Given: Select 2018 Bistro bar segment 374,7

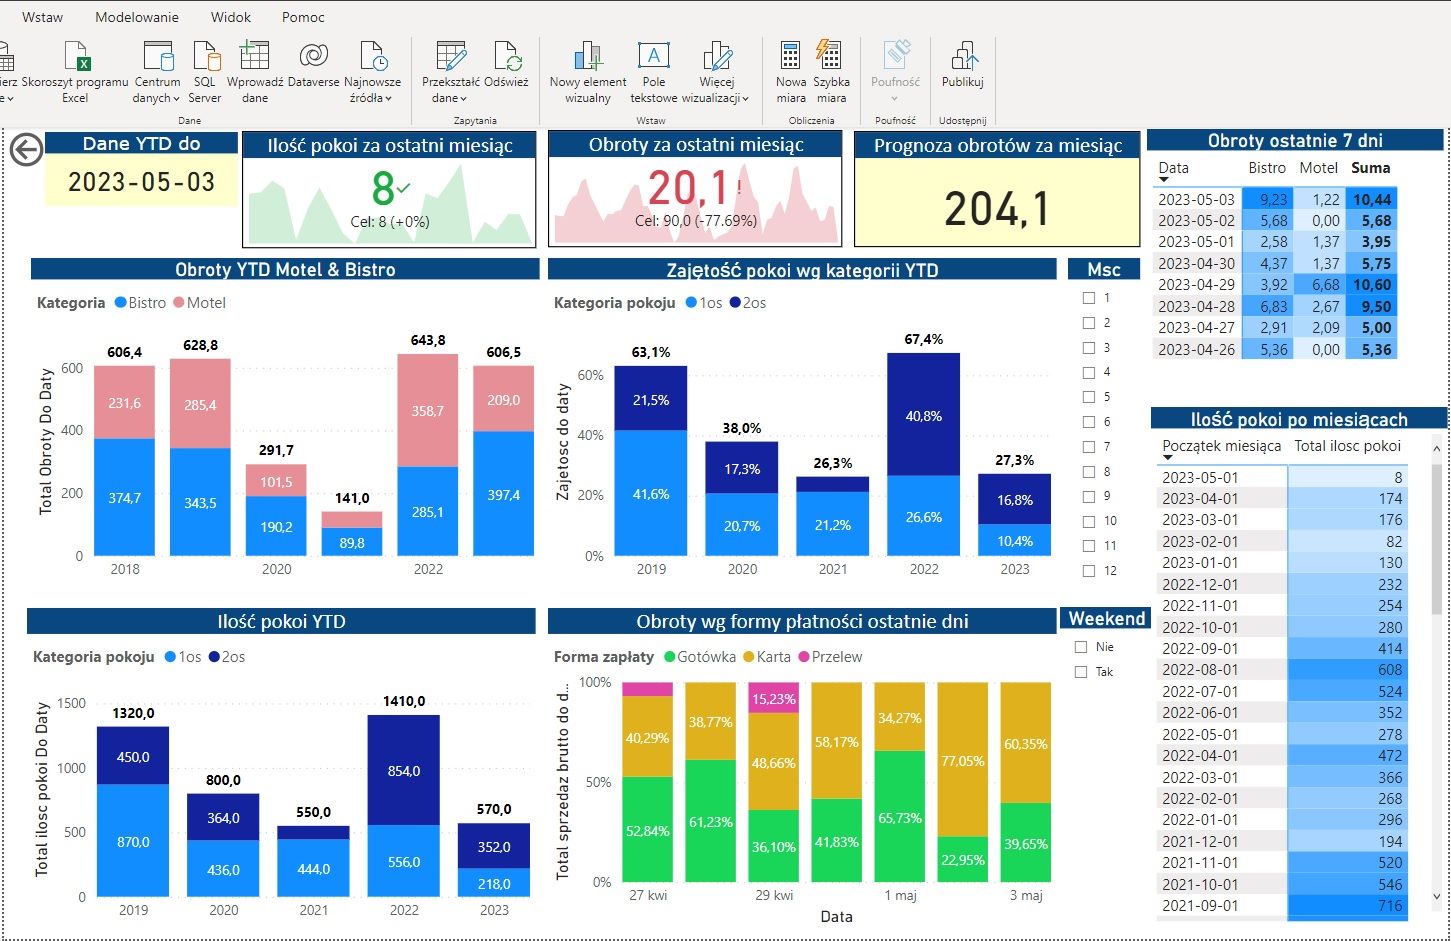Looking at the screenshot, I should pyautogui.click(x=125, y=497).
